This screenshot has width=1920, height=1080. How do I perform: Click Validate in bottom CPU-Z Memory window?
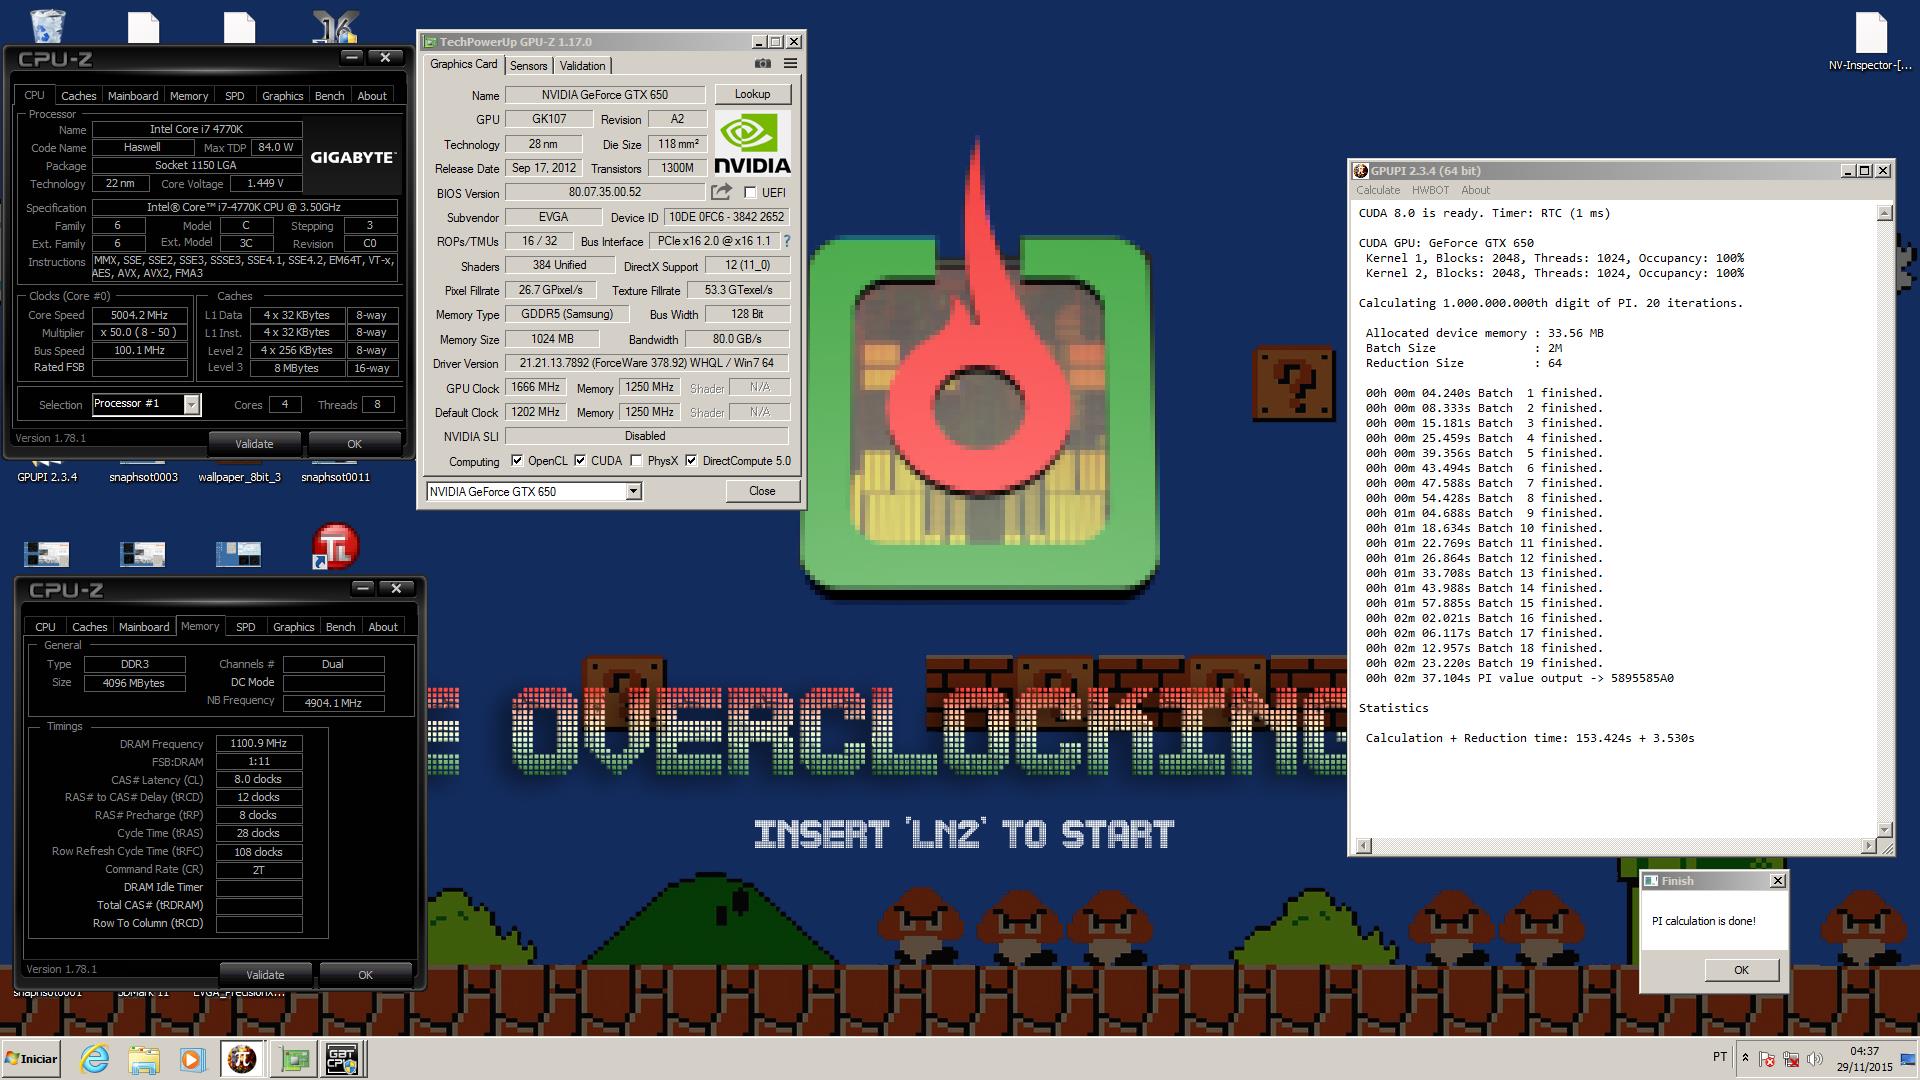pos(265,975)
